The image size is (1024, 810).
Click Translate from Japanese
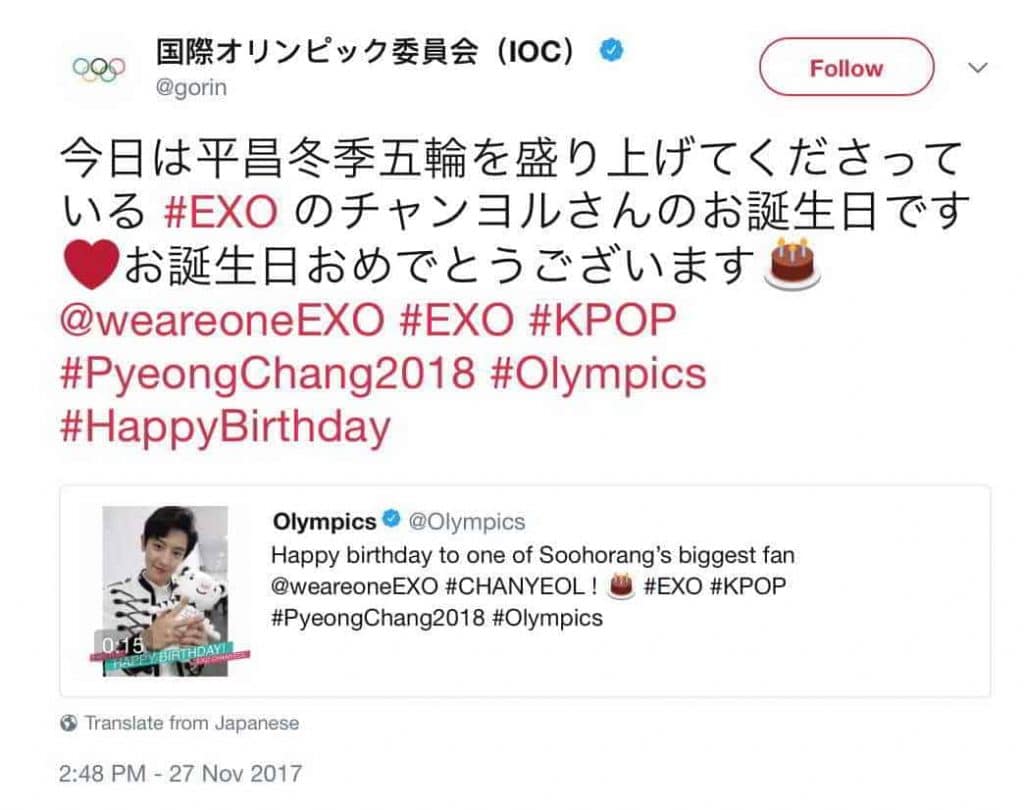191,722
